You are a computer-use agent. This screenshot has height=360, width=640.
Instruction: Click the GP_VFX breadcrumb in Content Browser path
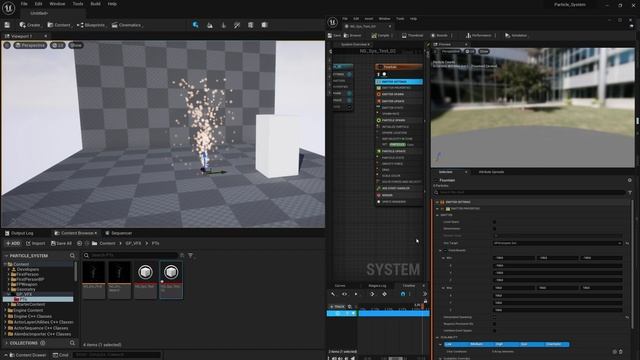133,243
